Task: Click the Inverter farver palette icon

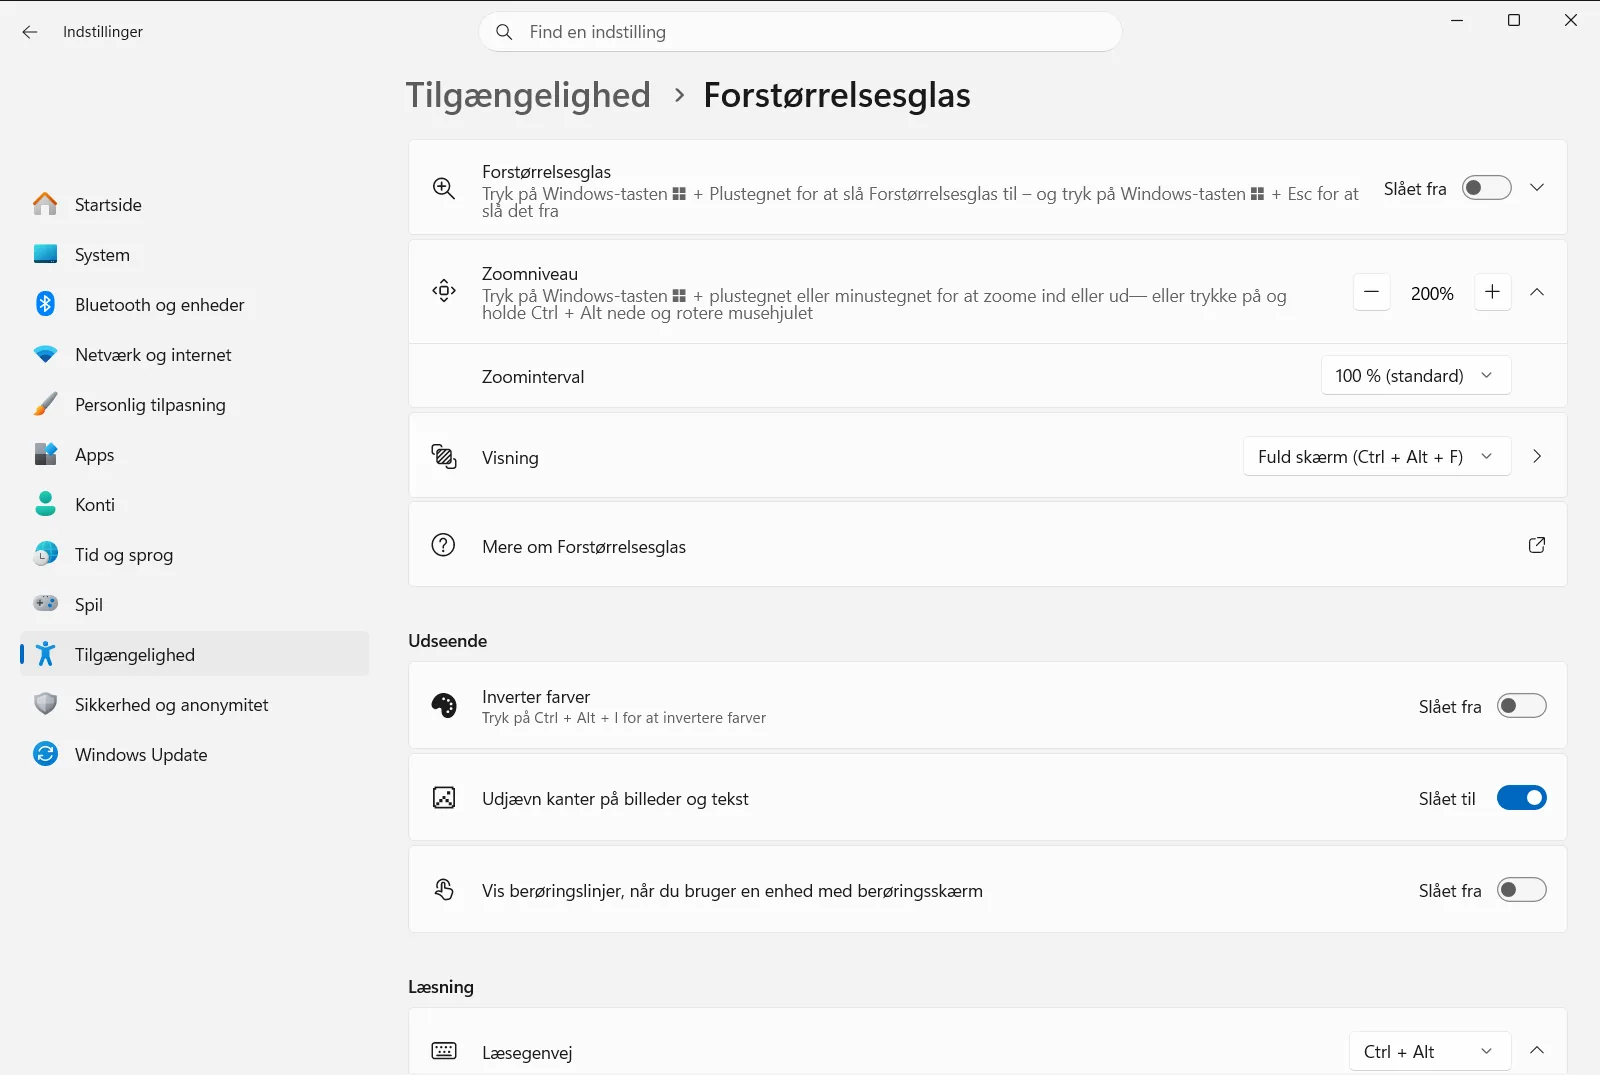Action: coord(444,706)
